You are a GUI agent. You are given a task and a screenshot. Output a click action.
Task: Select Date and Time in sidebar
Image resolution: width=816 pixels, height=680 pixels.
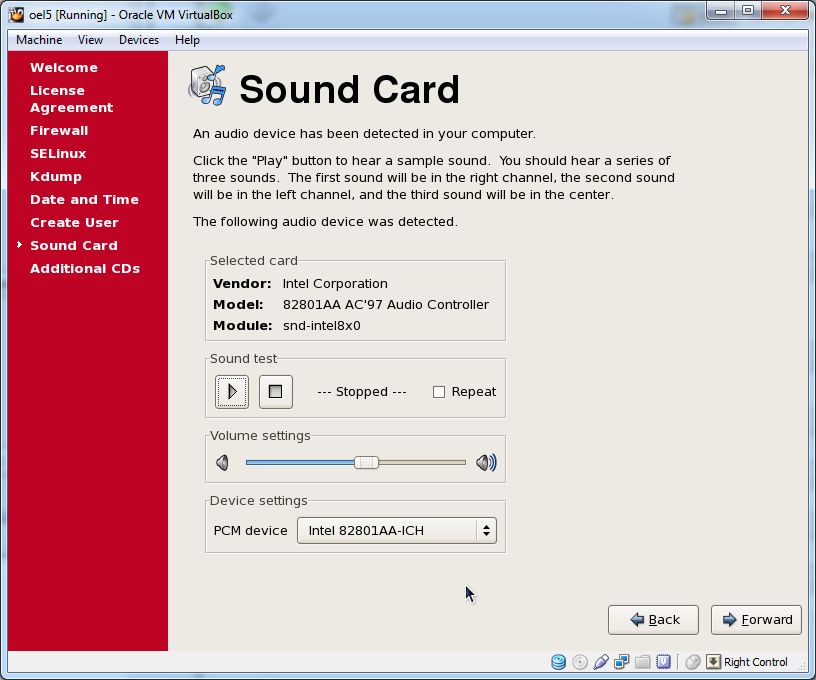pyautogui.click(x=84, y=200)
